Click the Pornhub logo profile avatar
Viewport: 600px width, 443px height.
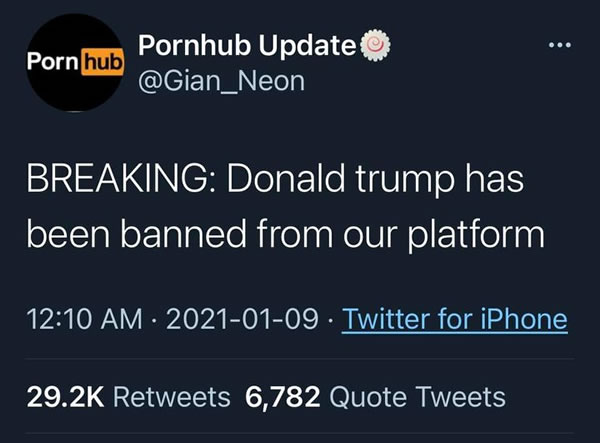73,64
